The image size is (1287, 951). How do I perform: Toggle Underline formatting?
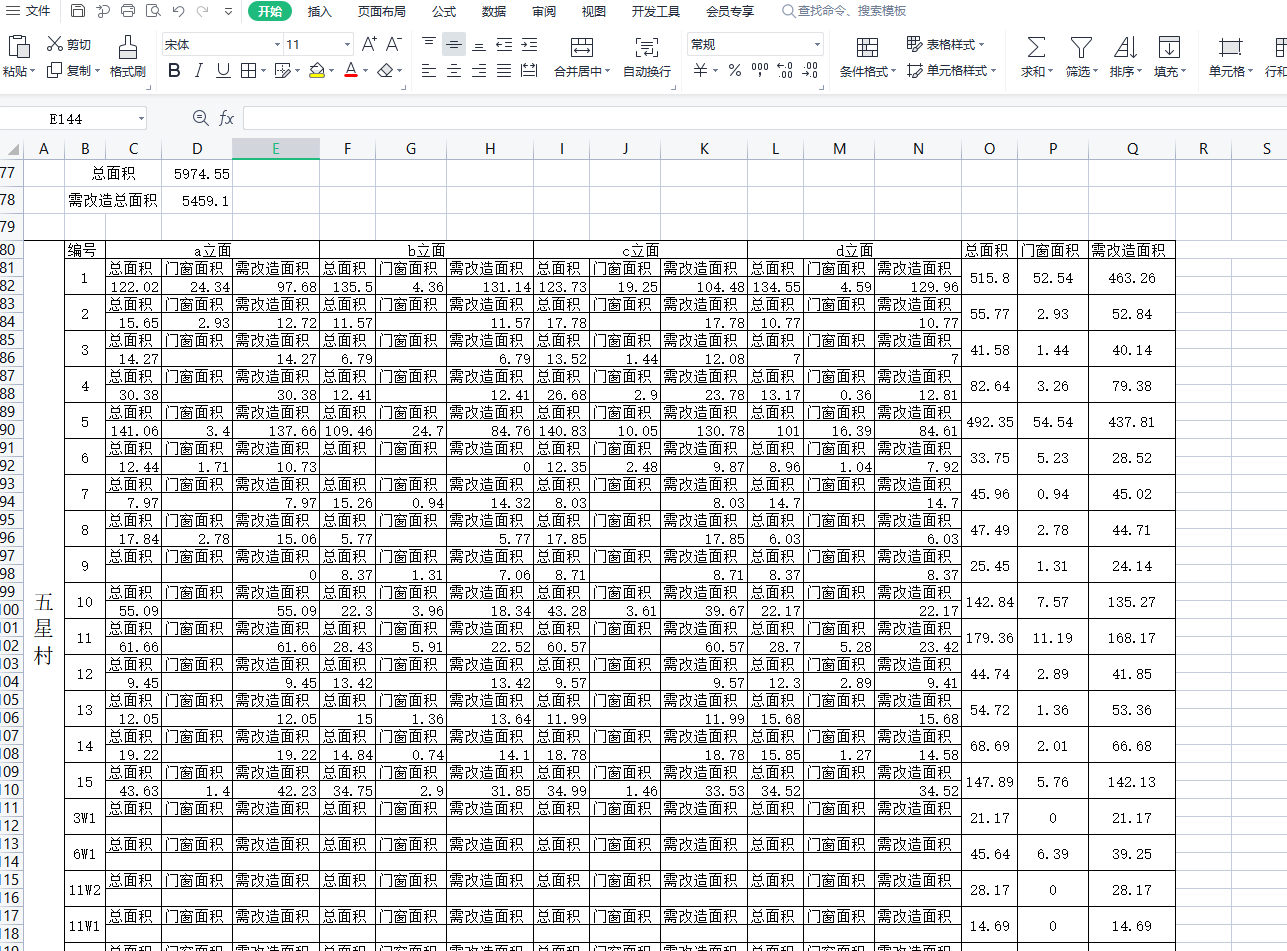tap(223, 70)
